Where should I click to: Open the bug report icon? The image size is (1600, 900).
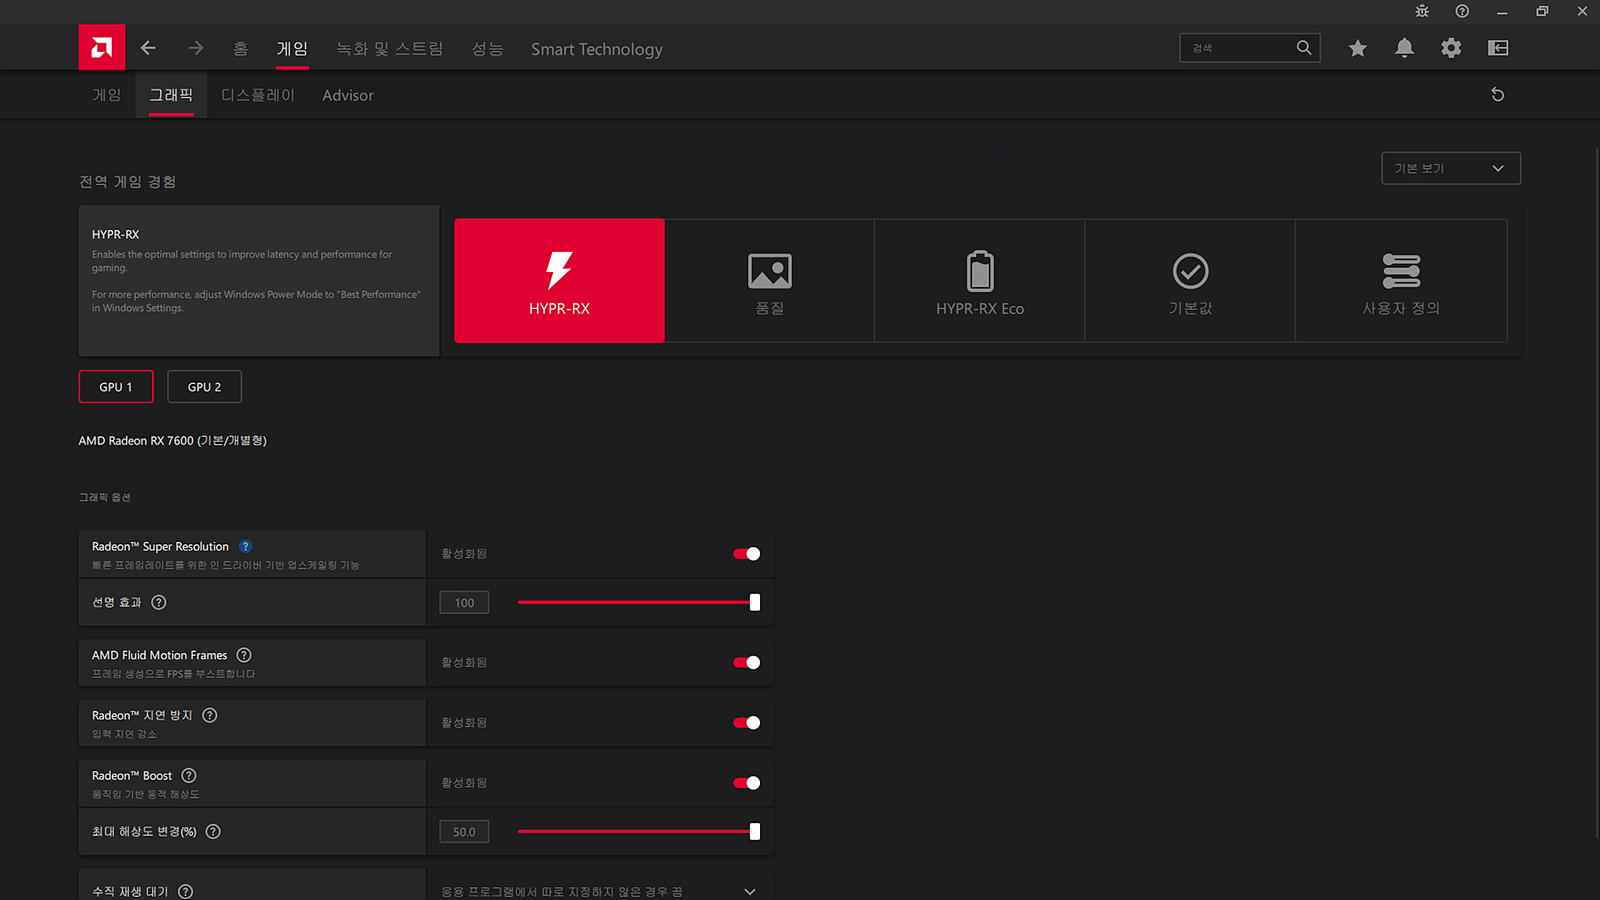pyautogui.click(x=1422, y=11)
